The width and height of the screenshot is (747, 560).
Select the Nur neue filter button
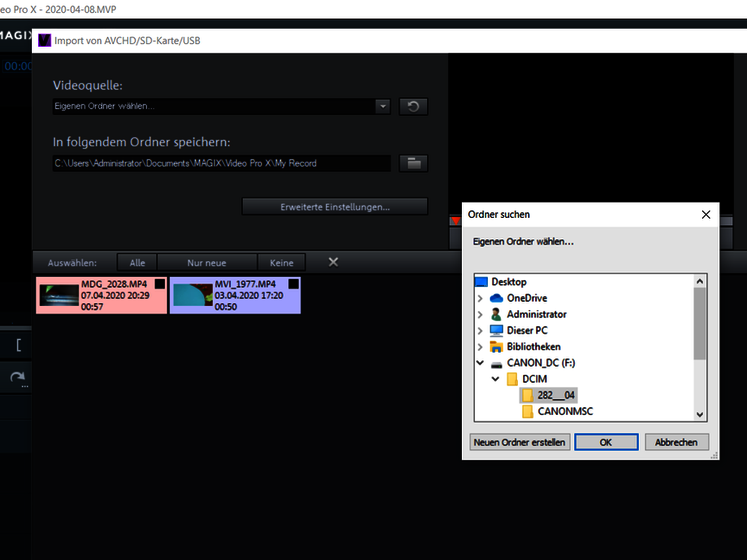pyautogui.click(x=207, y=263)
